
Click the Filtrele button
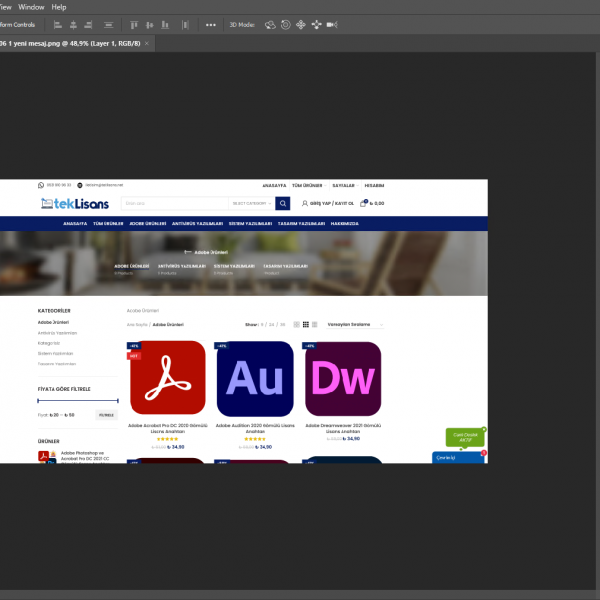click(x=106, y=415)
